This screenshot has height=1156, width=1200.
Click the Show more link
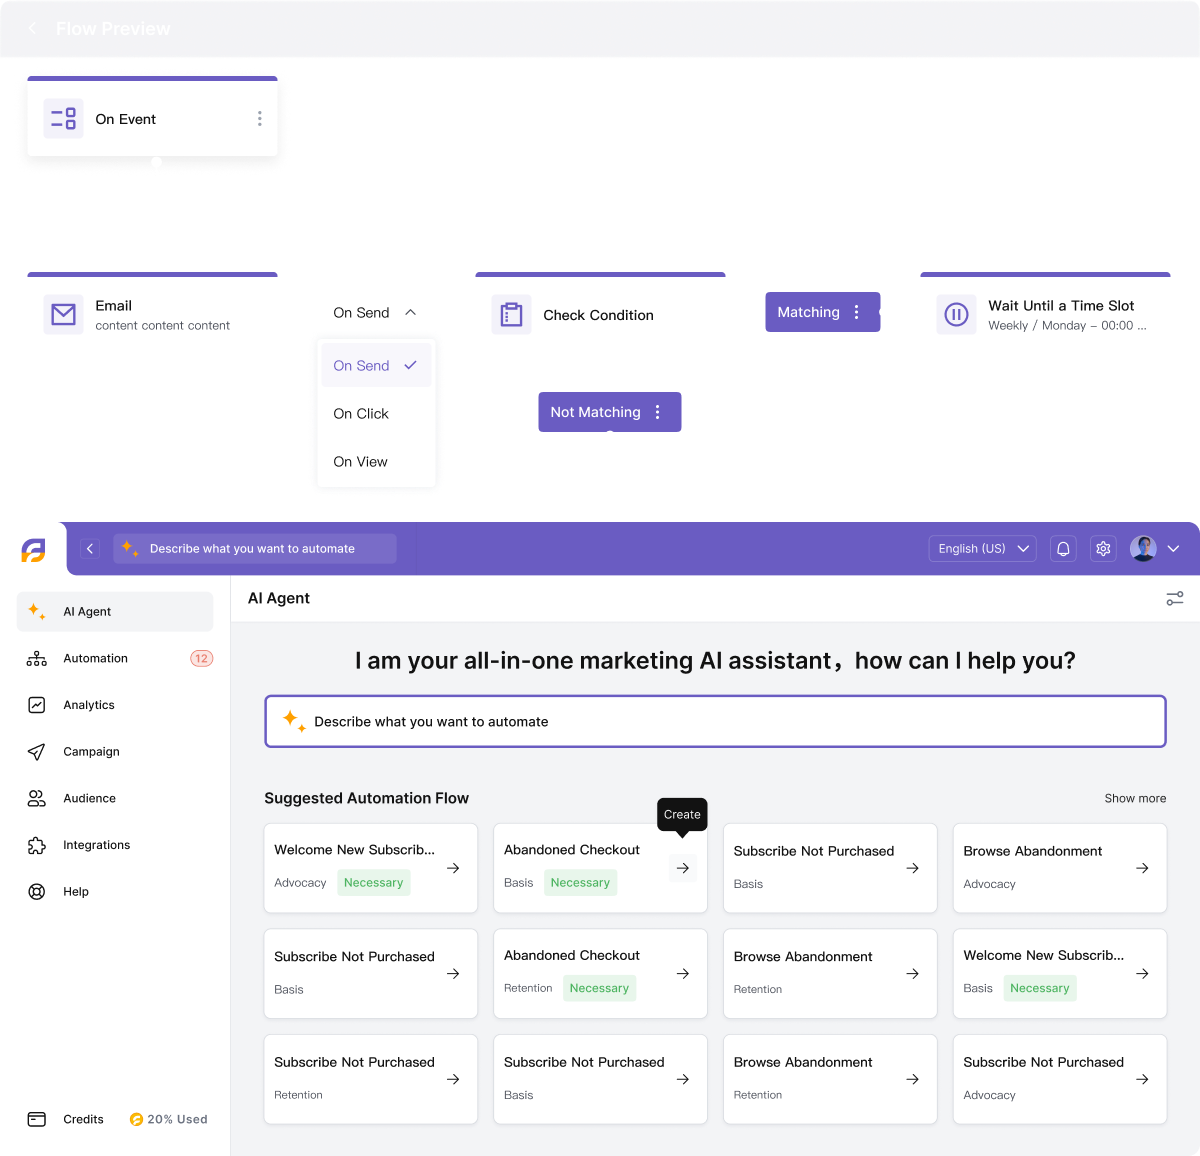(x=1135, y=799)
